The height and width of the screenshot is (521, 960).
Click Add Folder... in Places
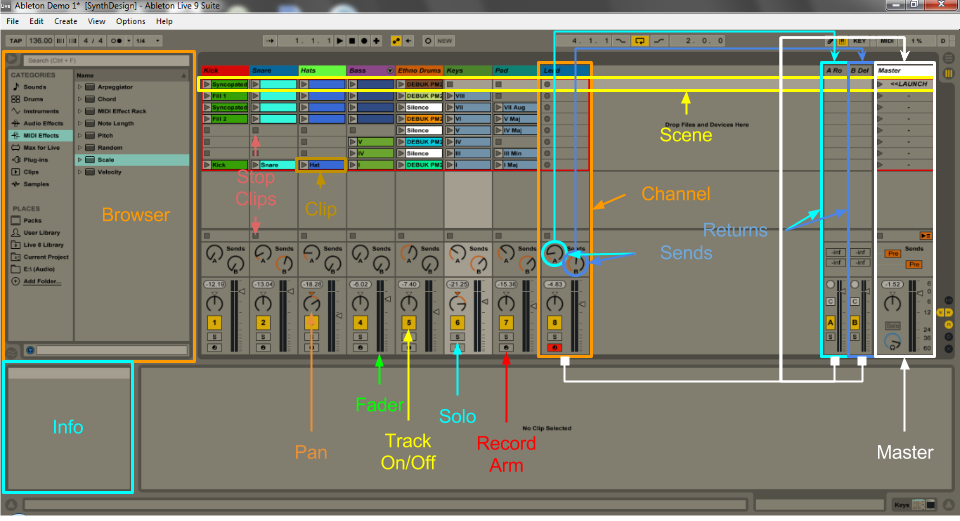(42, 282)
